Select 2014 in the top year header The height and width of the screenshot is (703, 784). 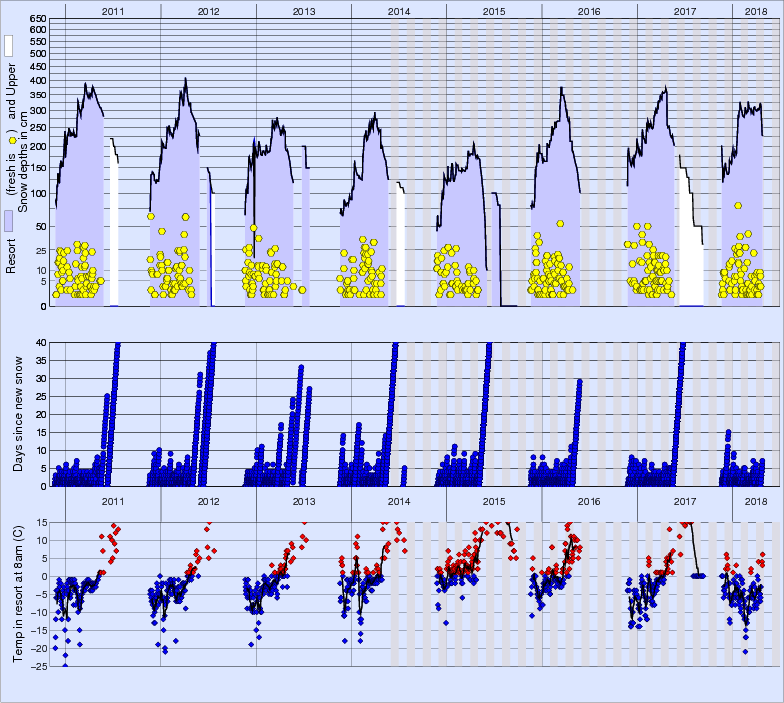(398, 10)
